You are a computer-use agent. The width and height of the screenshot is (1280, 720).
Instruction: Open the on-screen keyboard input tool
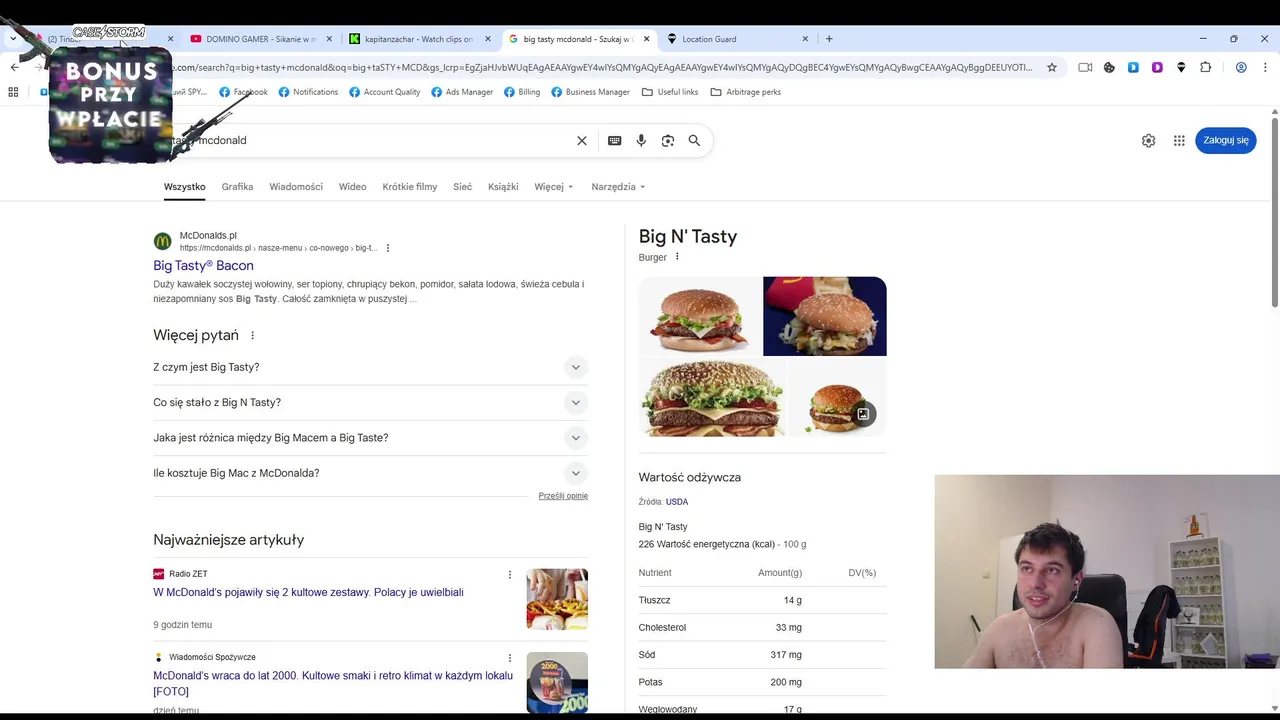point(615,141)
